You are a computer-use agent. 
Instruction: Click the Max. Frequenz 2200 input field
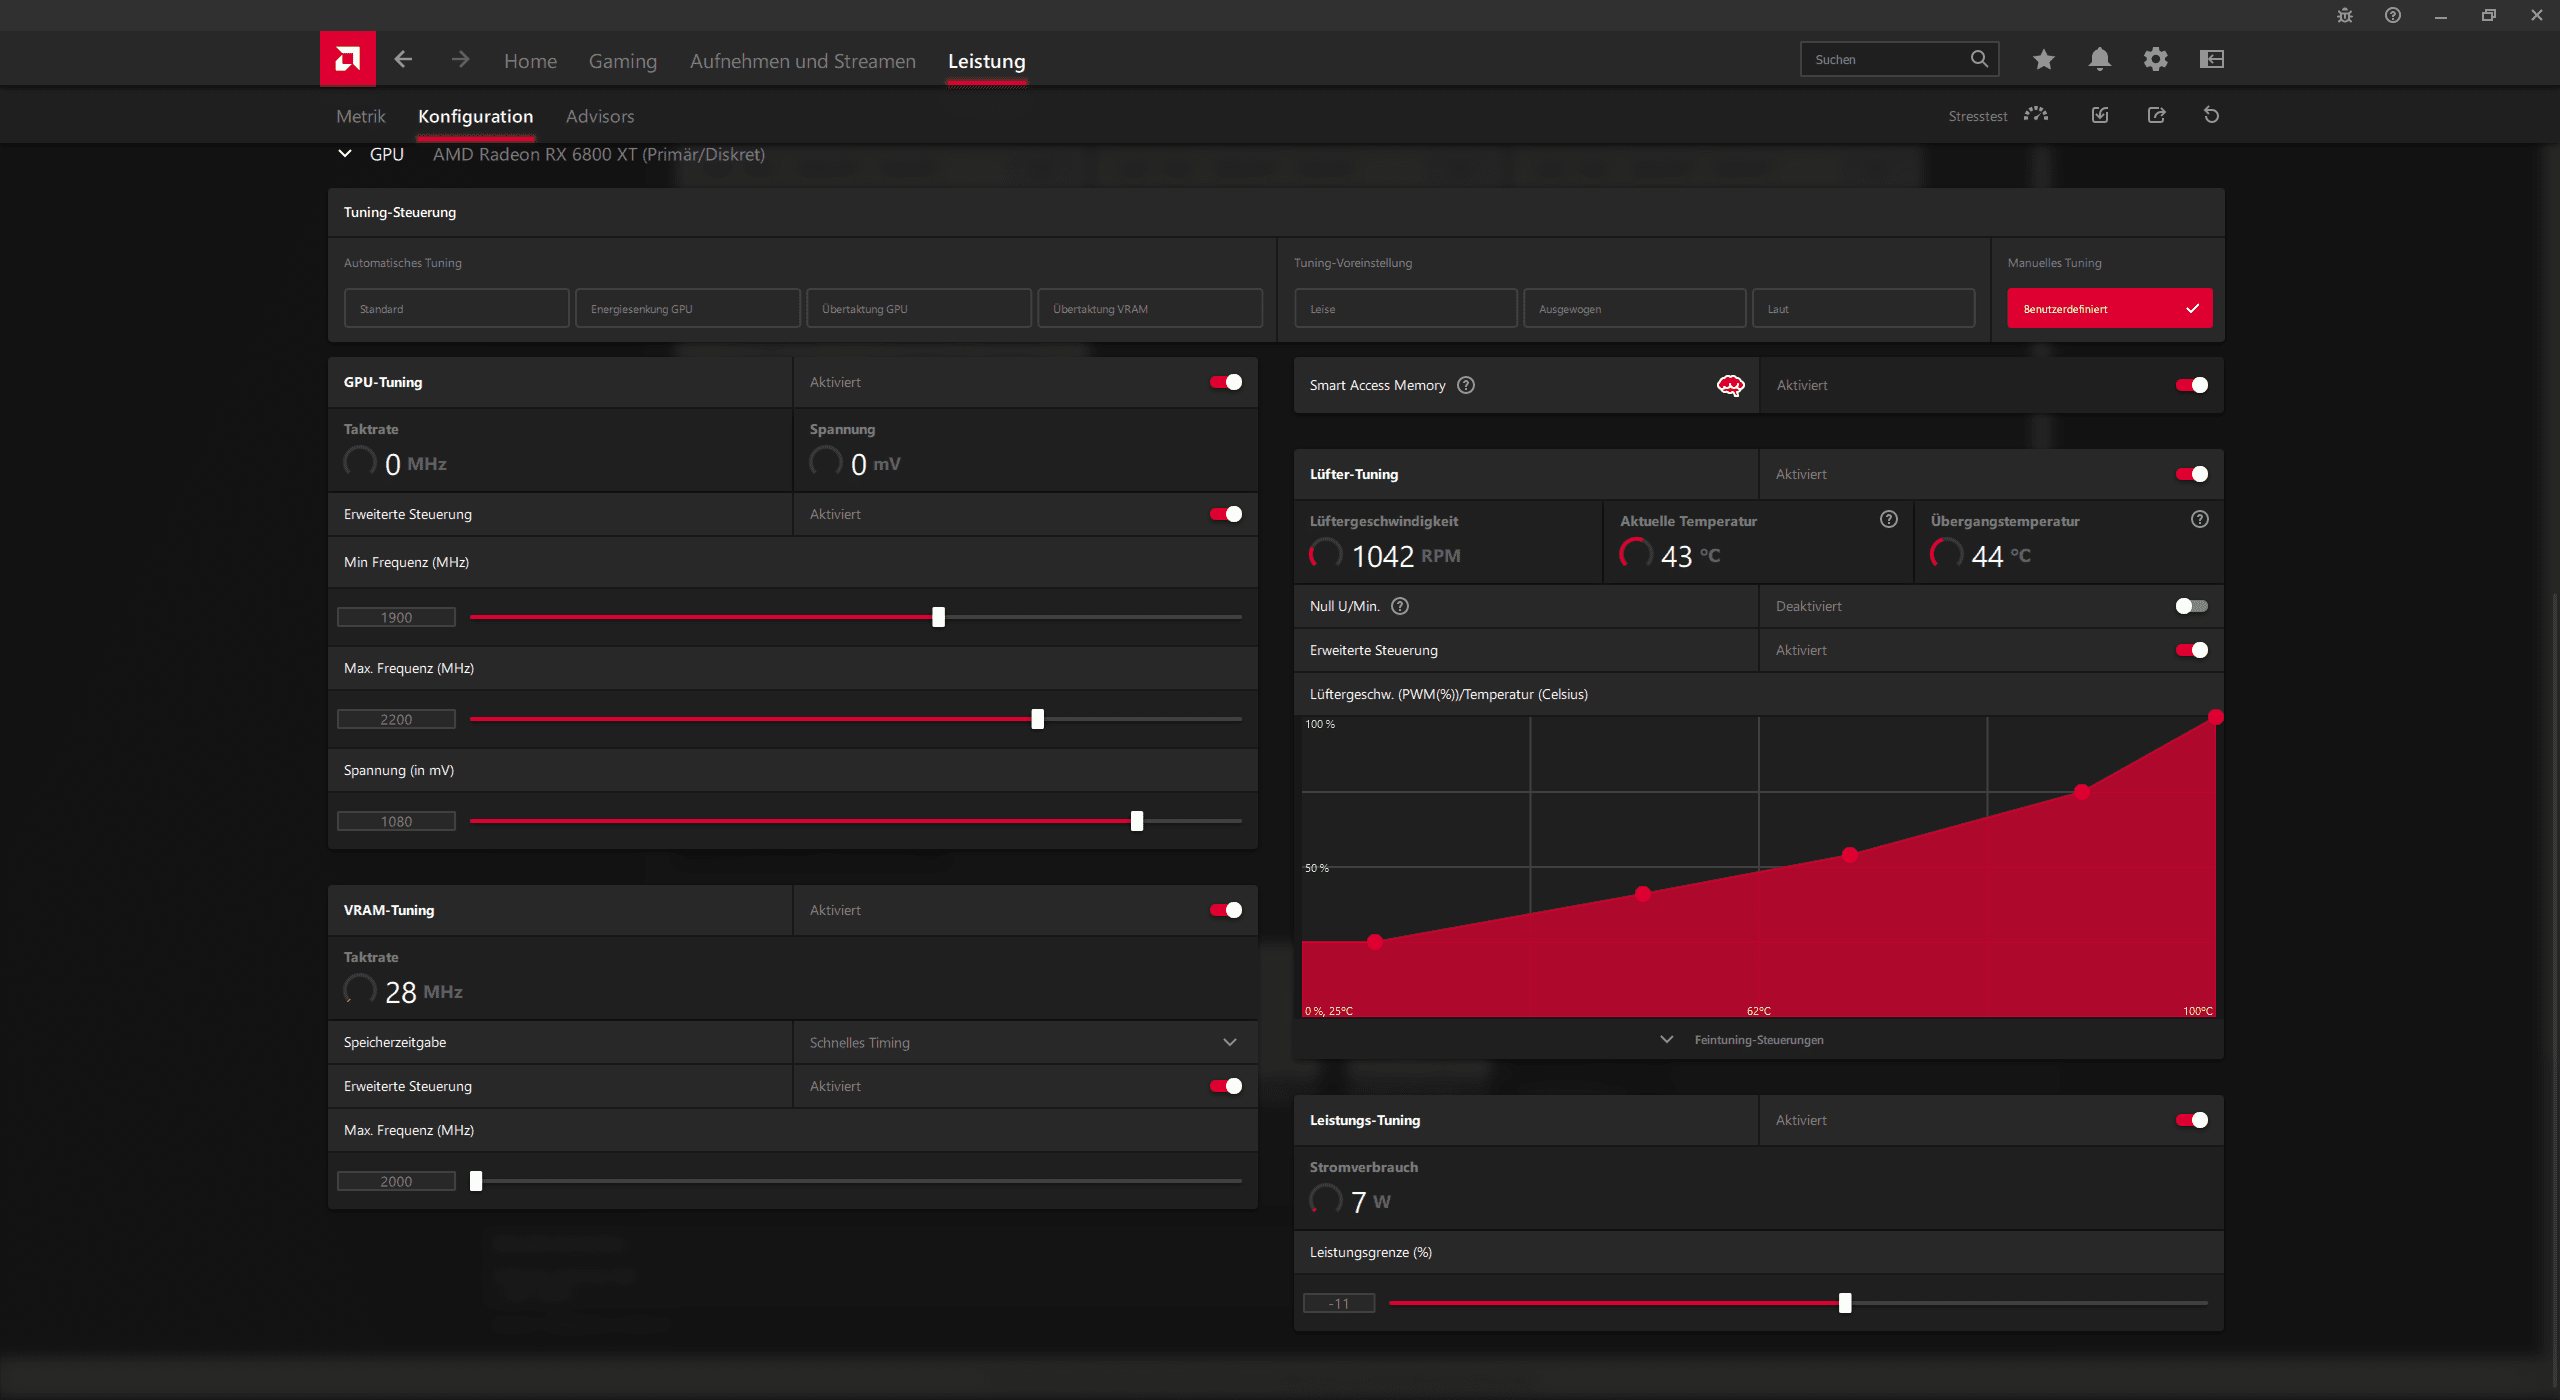(x=396, y=719)
